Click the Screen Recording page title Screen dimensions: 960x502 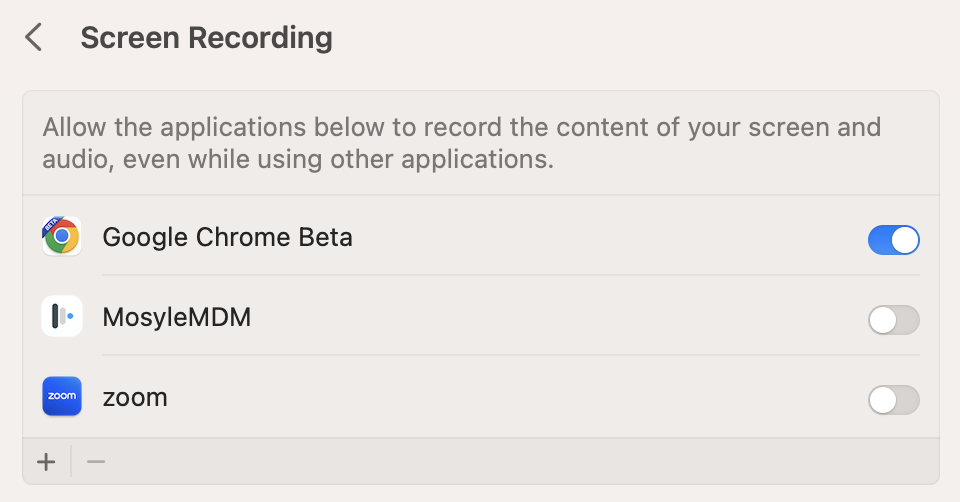206,38
